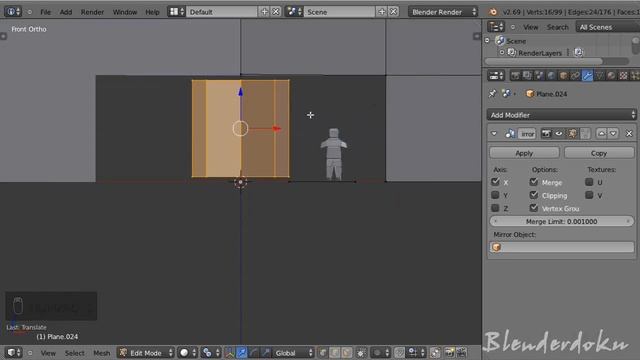Open the All Scenes outliner filter

pos(607,27)
